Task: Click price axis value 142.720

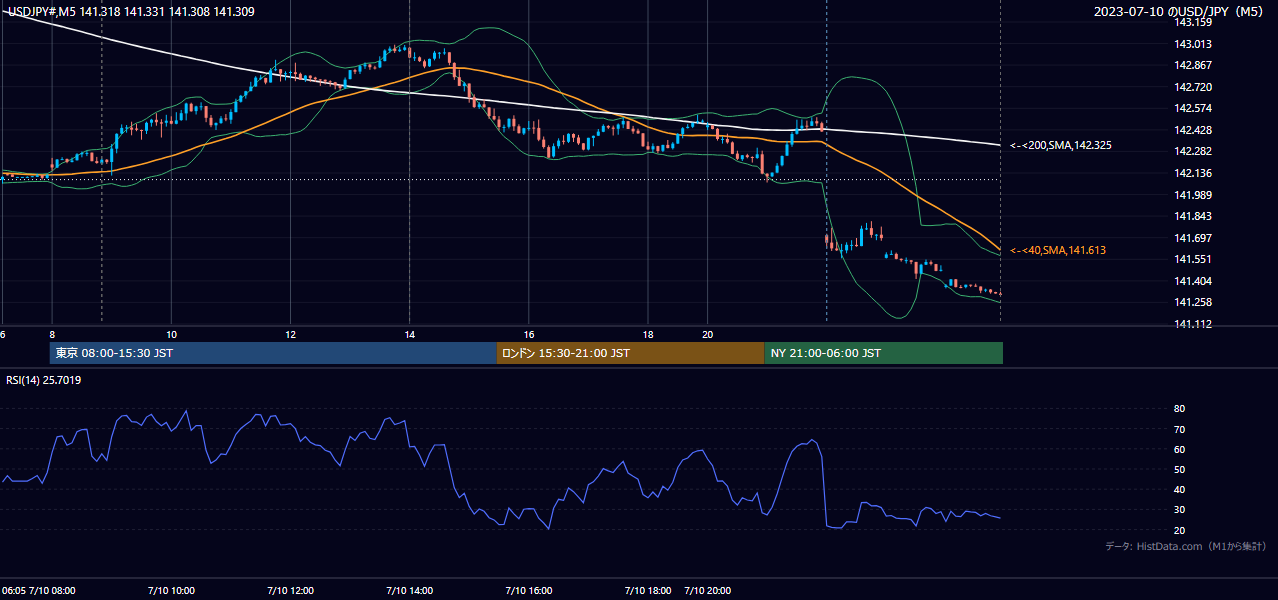Action: 1192,87
